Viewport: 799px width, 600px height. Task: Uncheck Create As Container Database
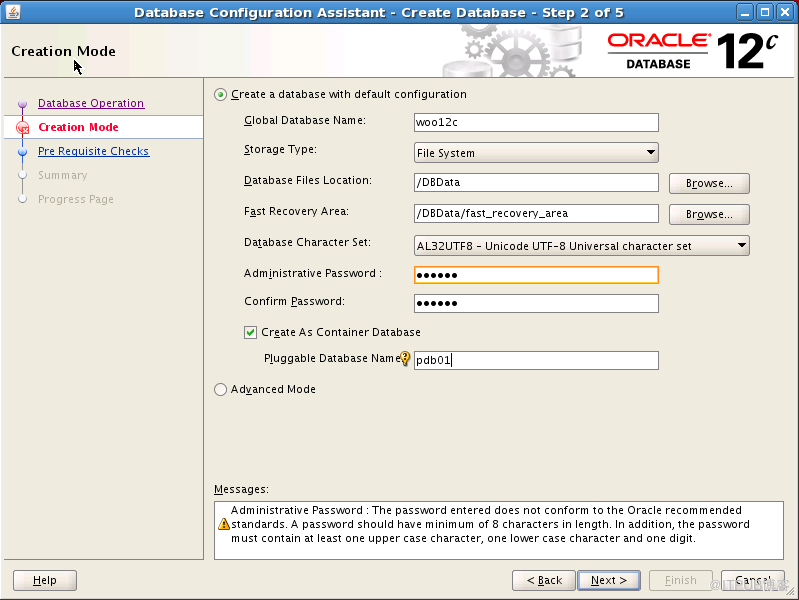pos(250,332)
